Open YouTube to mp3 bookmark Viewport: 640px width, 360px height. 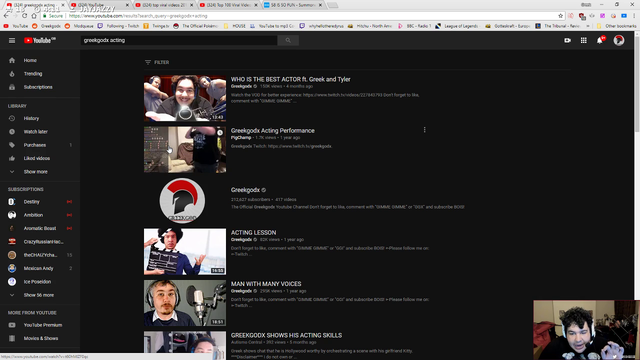[x=272, y=26]
